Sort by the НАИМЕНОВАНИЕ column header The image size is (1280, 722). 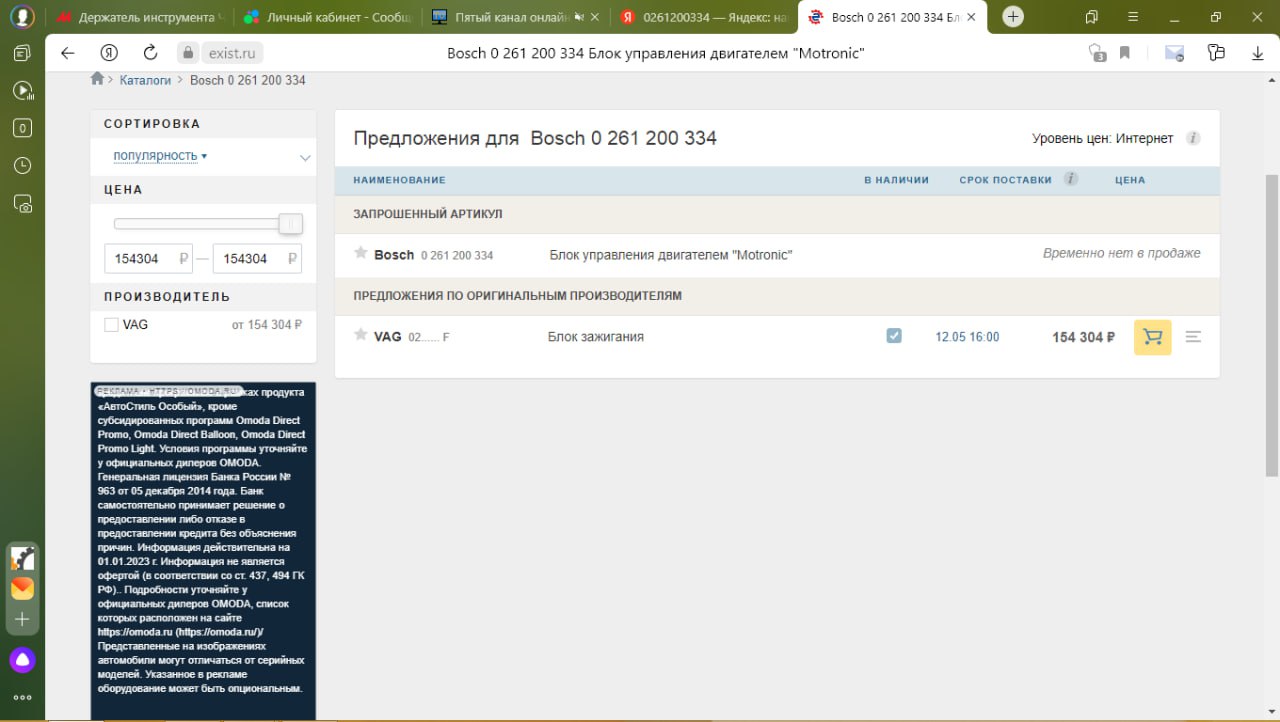(x=399, y=180)
